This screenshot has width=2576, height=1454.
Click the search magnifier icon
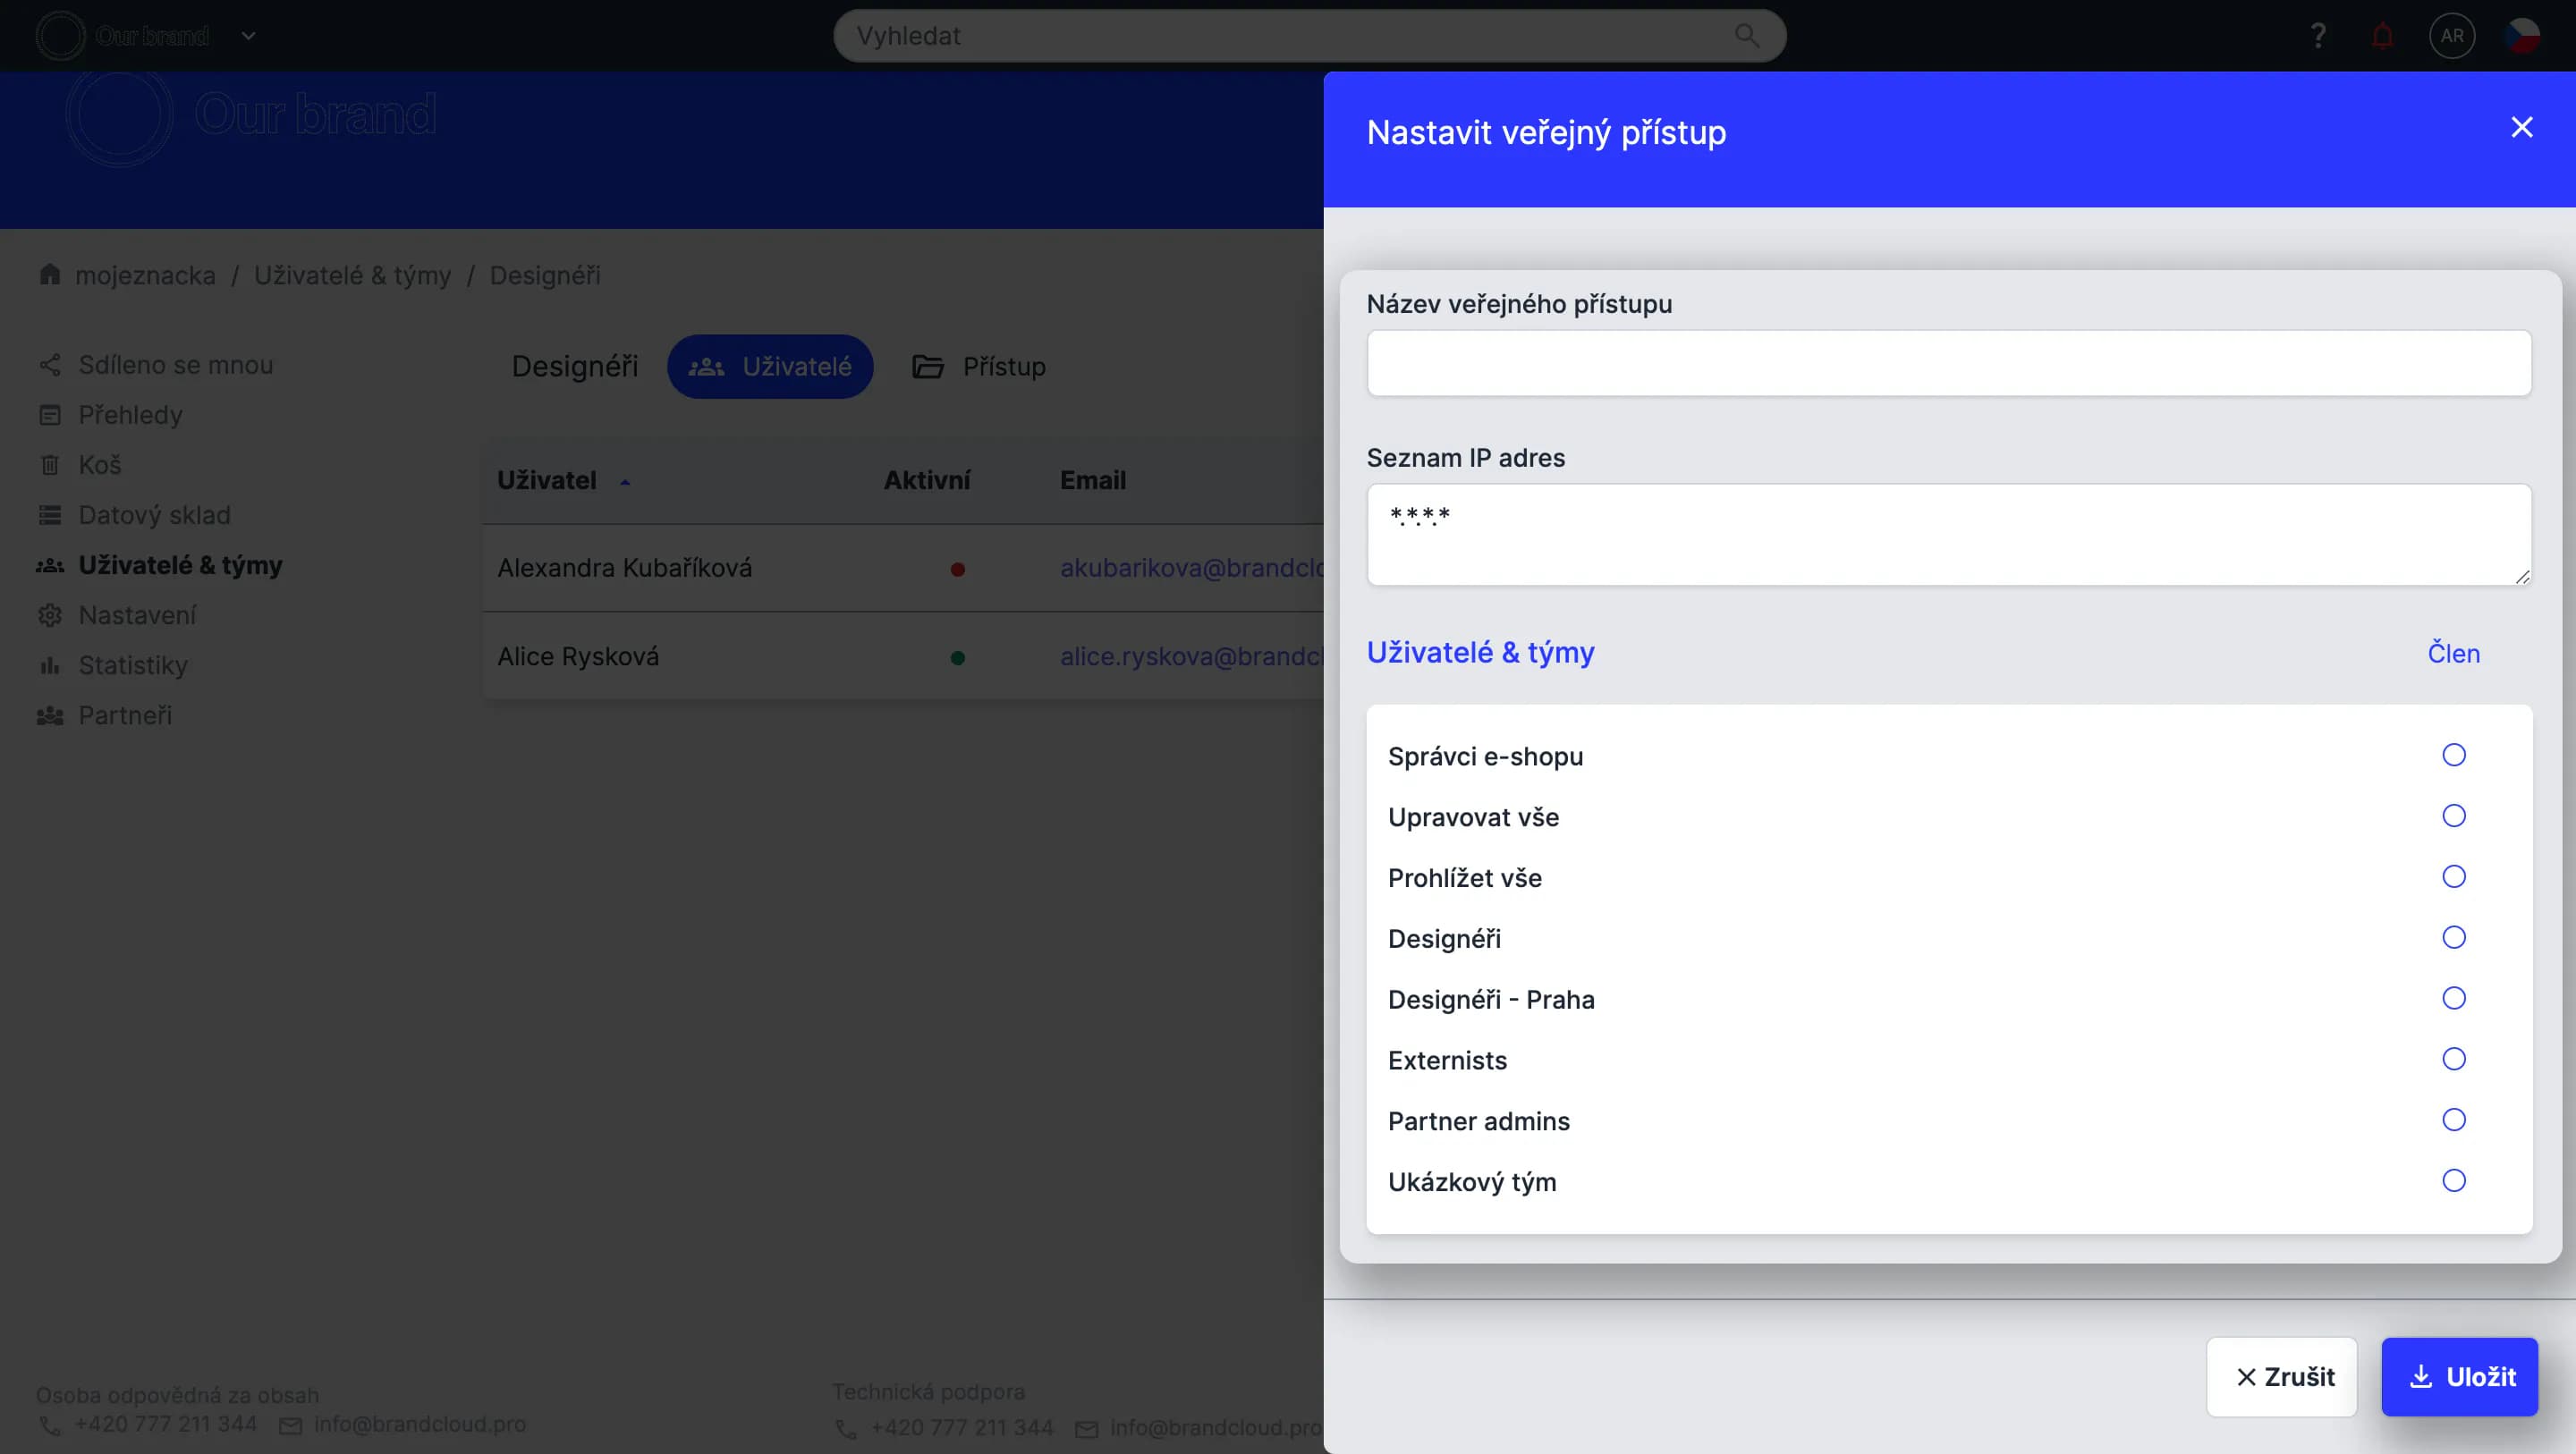click(1746, 36)
